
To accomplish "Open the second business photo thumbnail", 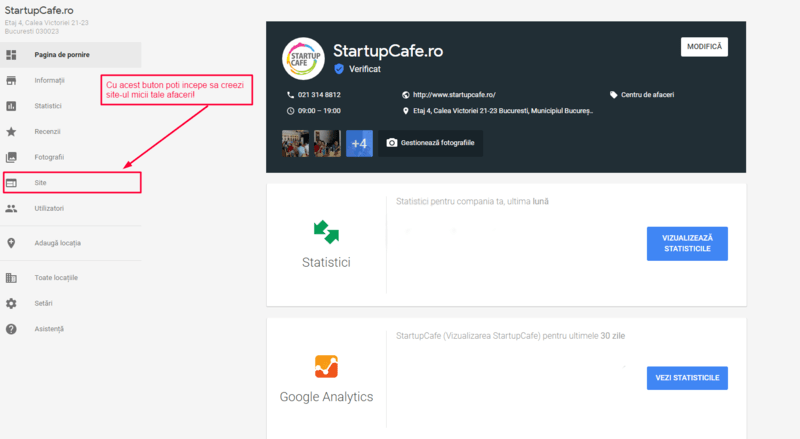I will pyautogui.click(x=328, y=143).
